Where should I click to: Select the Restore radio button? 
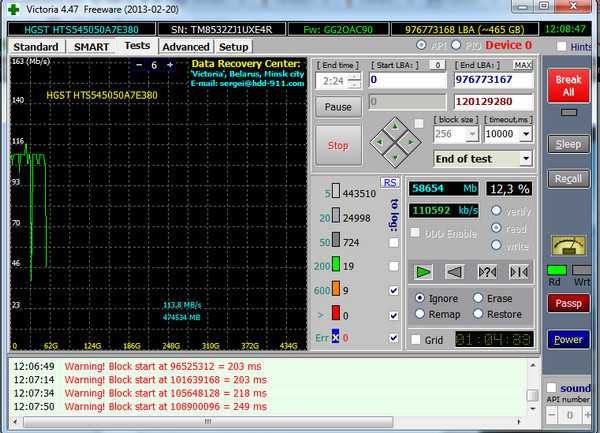pyautogui.click(x=478, y=314)
